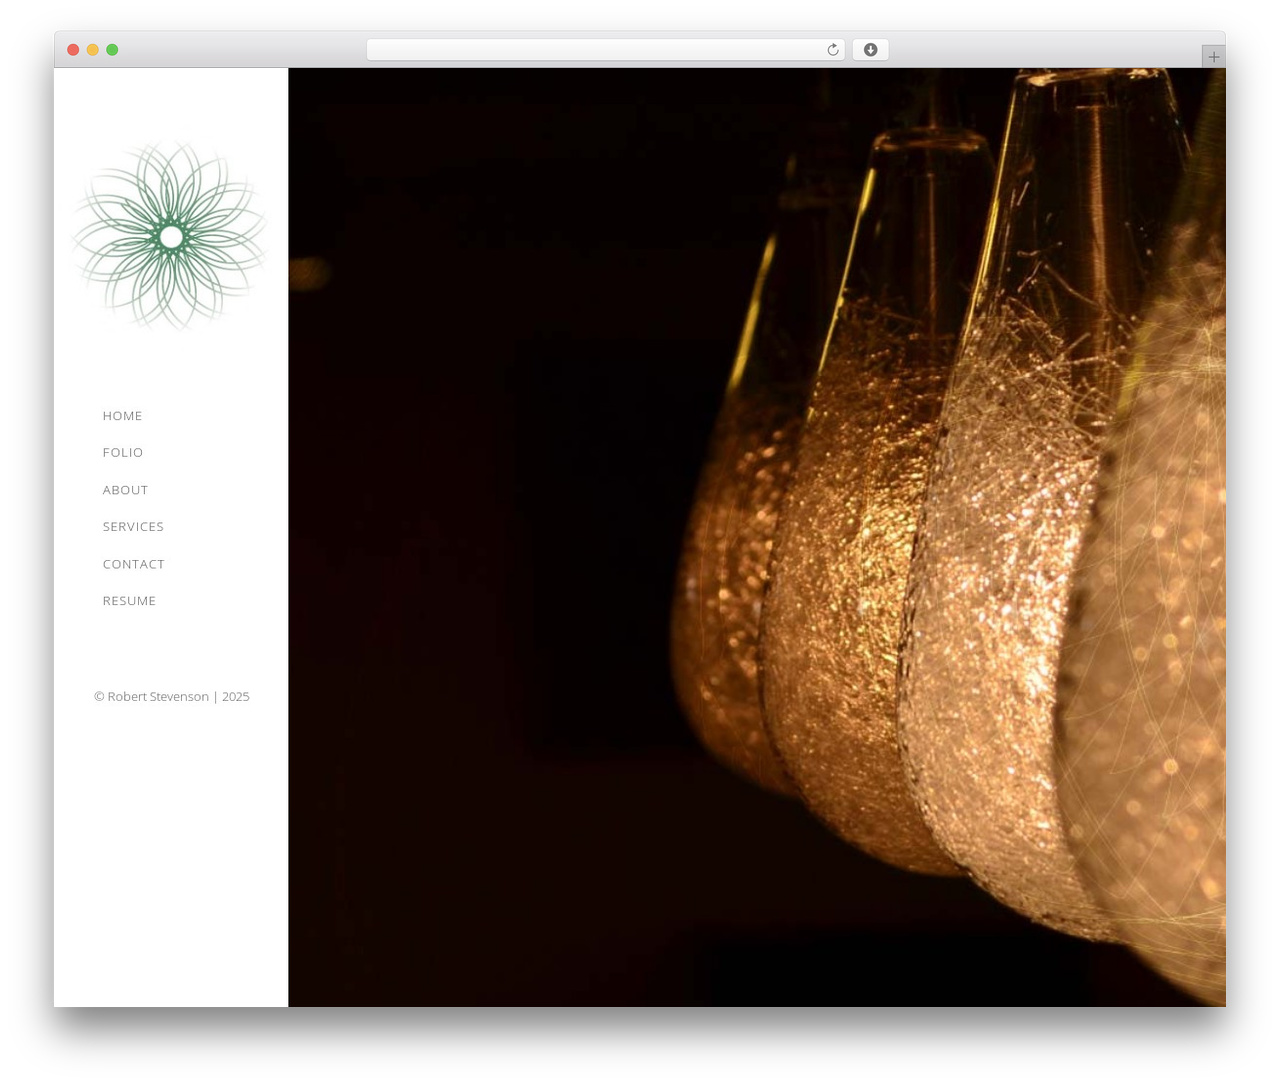The image size is (1280, 1084).
Task: Click the green flower site logo
Action: 171,236
